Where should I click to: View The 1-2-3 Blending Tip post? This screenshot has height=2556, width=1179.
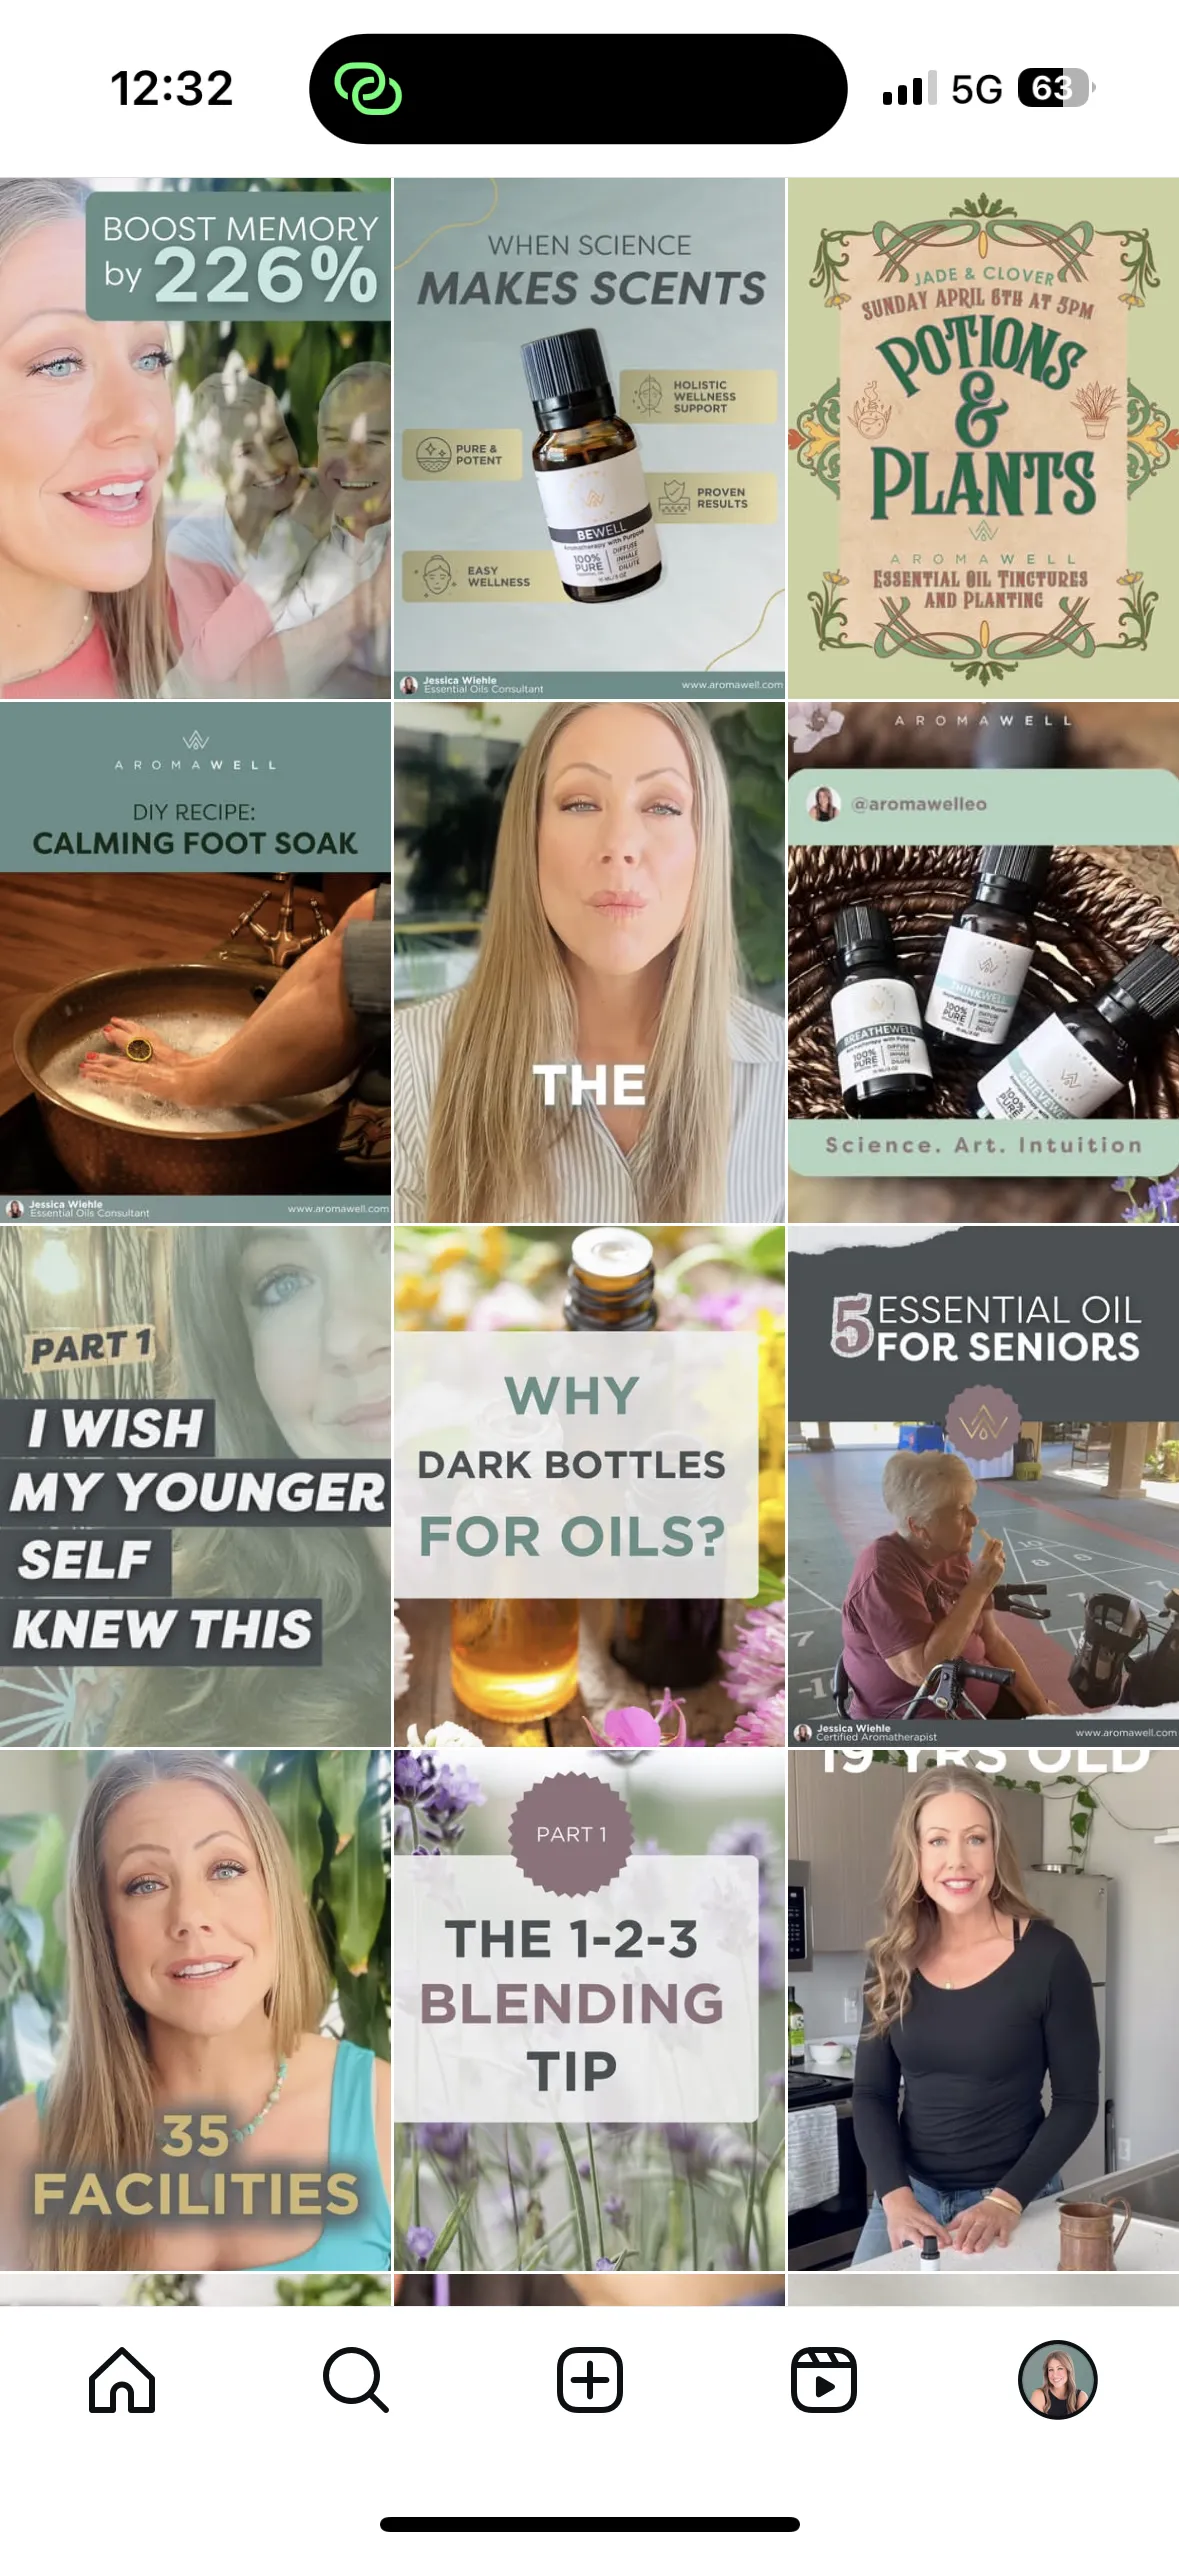tap(589, 2010)
